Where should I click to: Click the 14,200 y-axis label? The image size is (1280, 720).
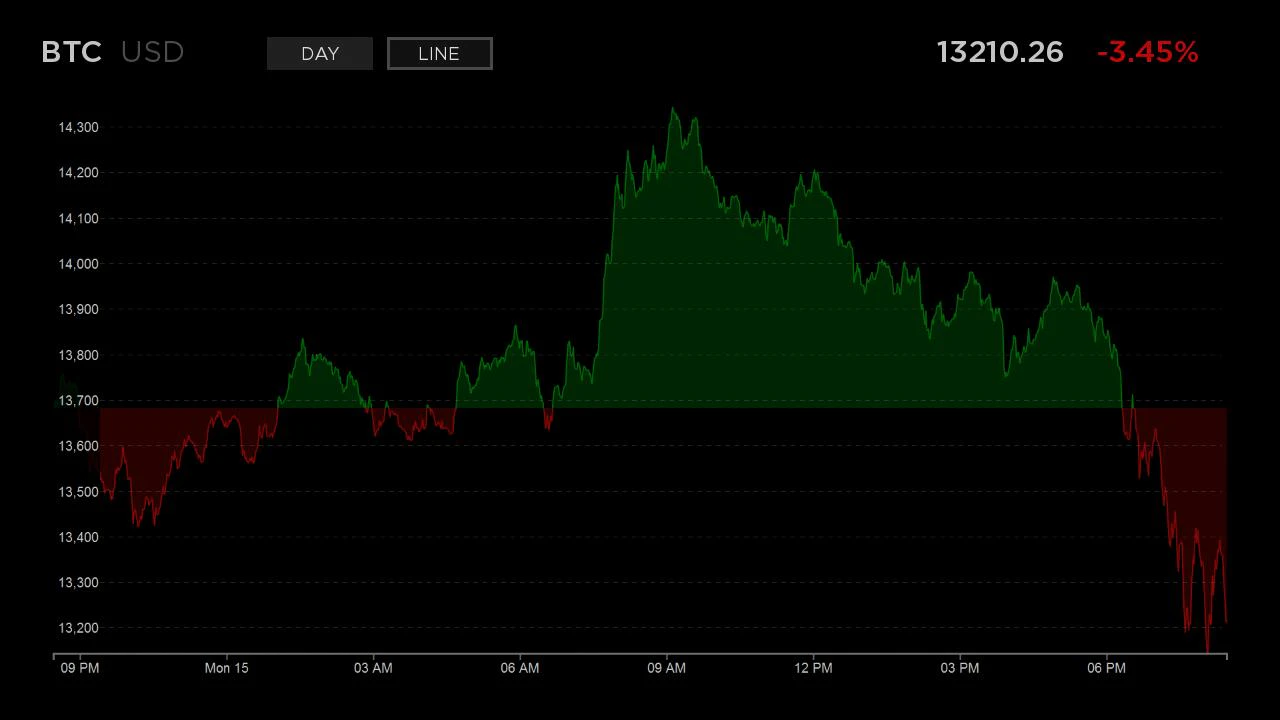click(x=78, y=173)
